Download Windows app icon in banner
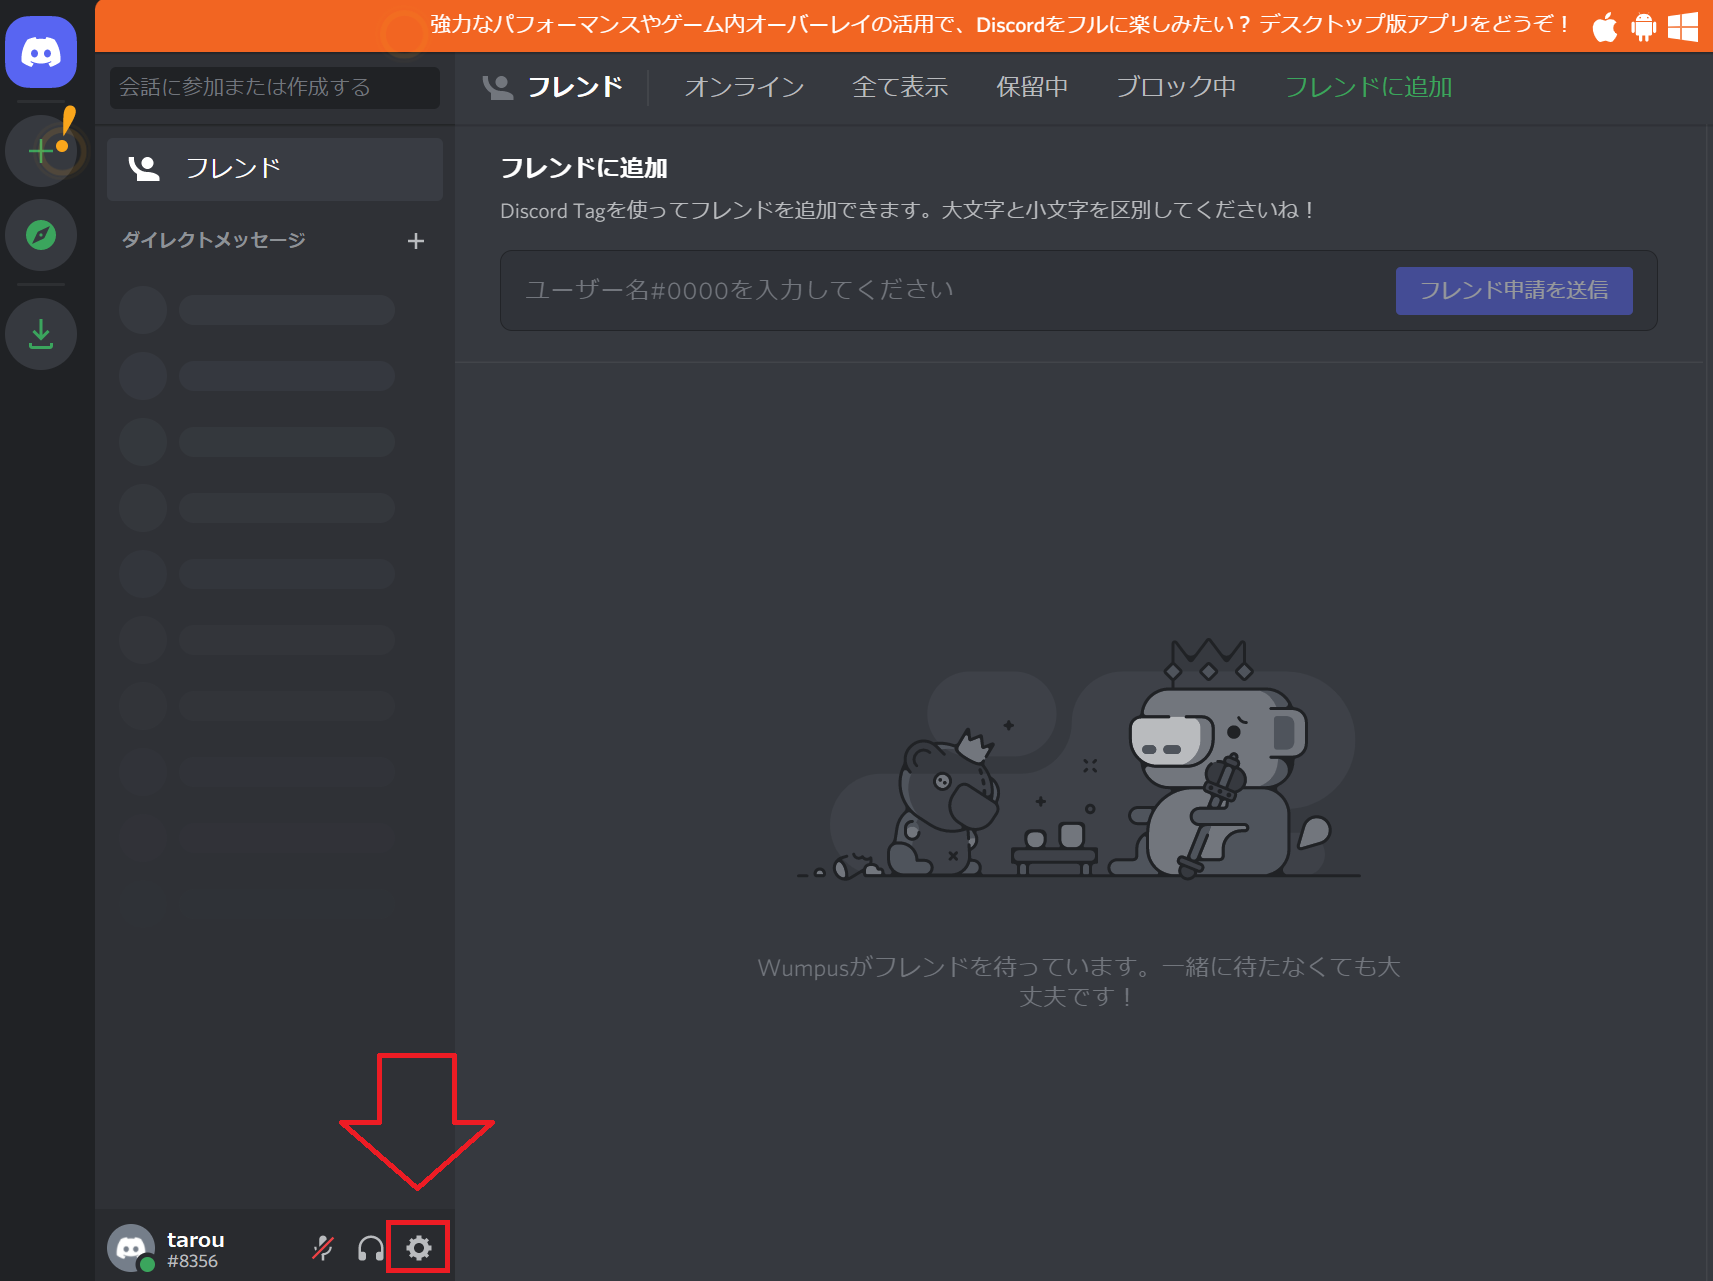The image size is (1713, 1281). point(1683,27)
